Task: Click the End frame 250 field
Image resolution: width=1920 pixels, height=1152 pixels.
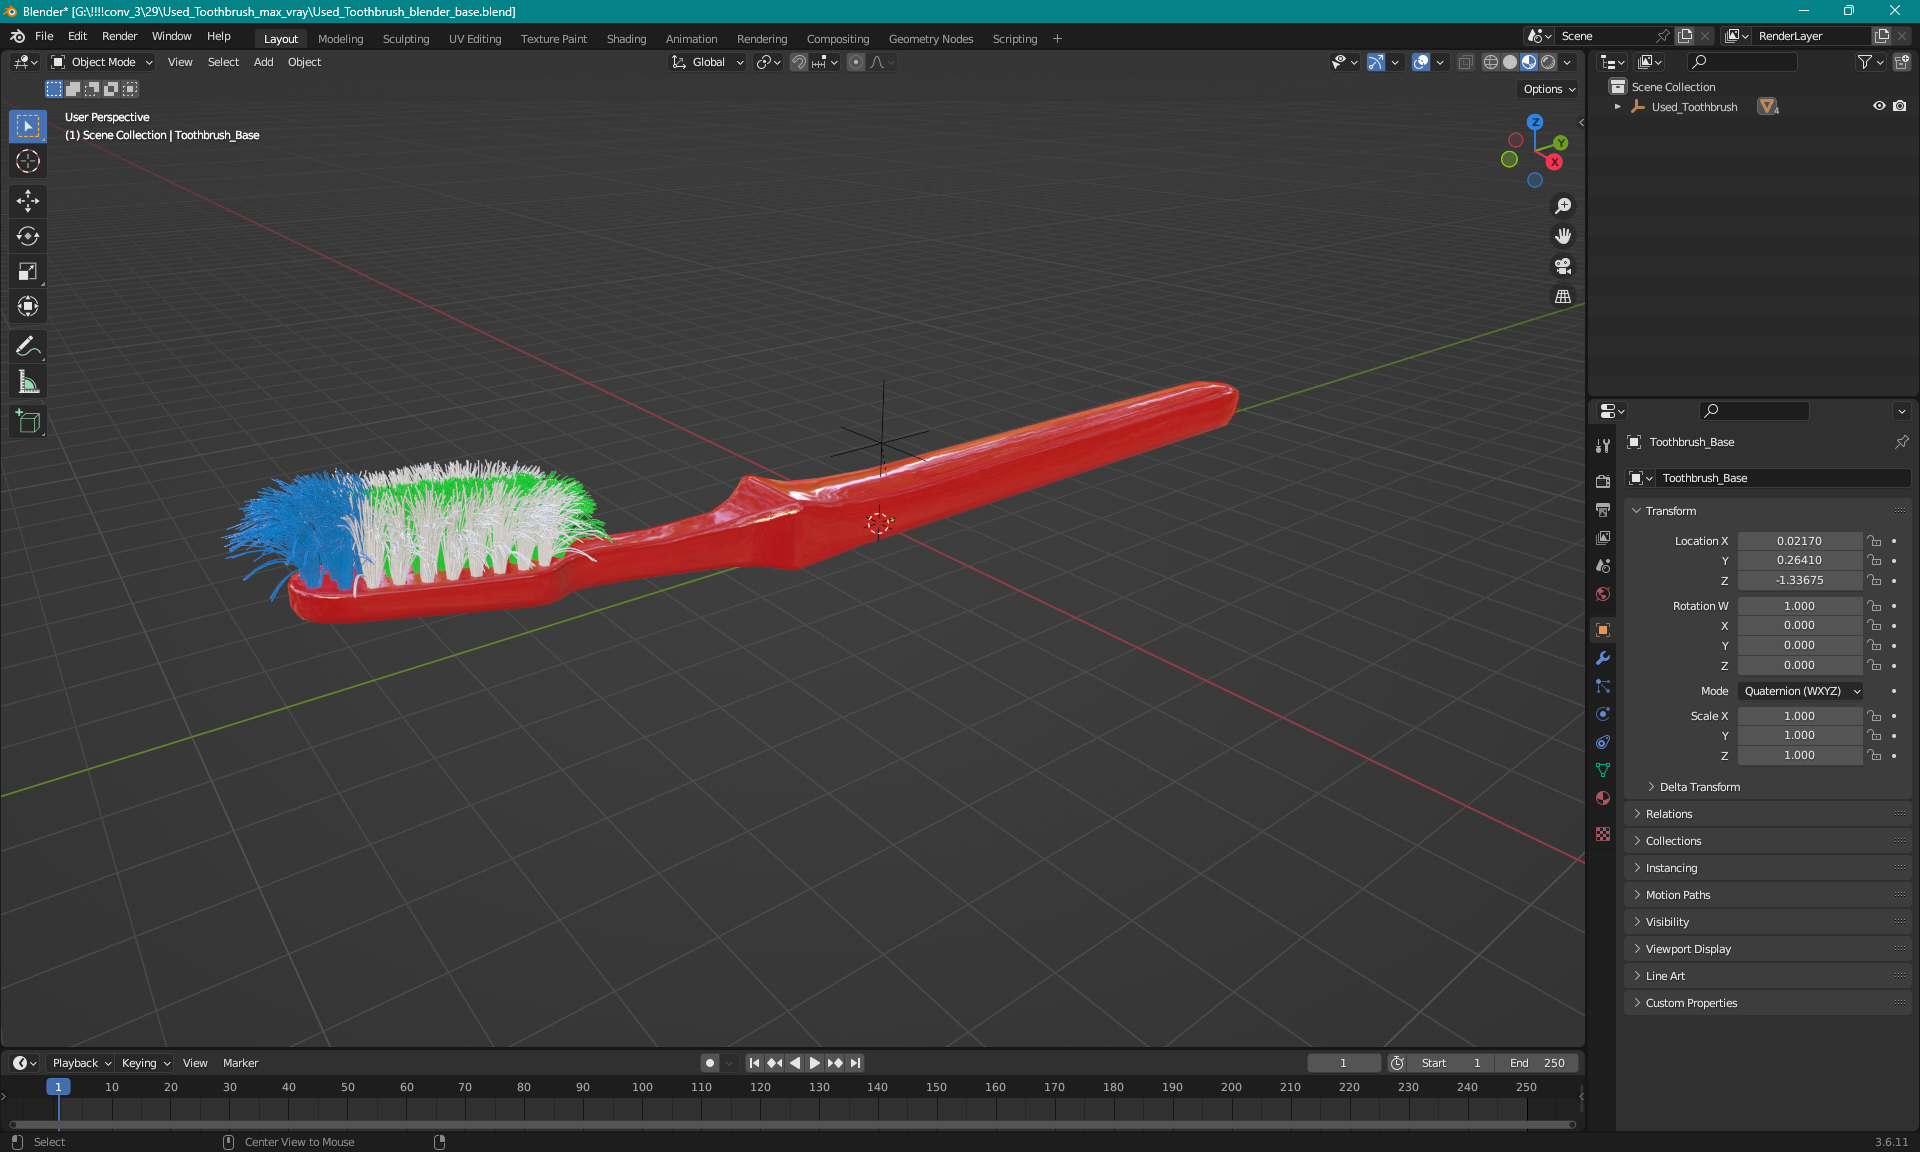Action: 1537,1063
